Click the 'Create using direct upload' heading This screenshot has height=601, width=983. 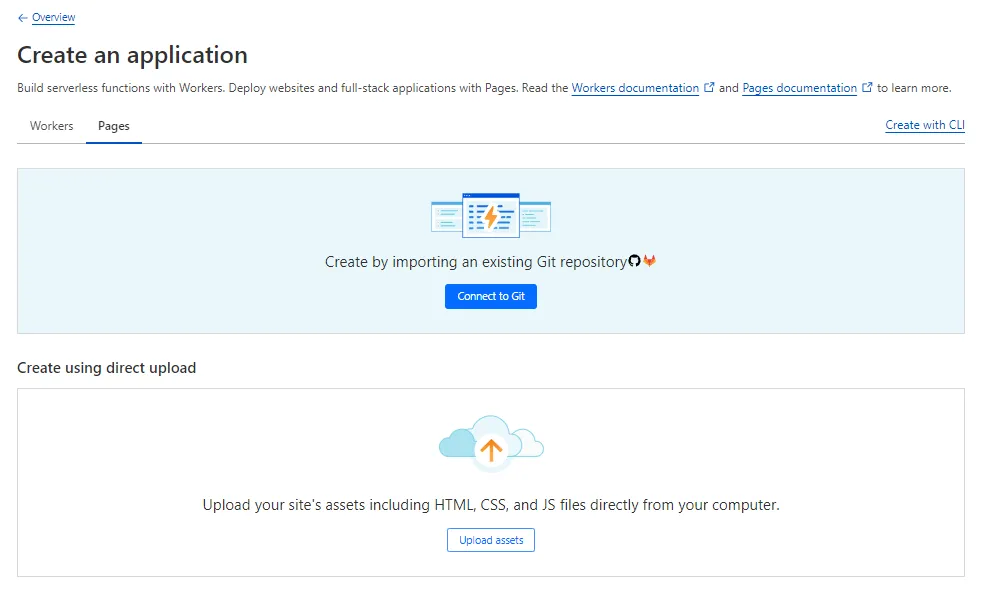pos(106,368)
